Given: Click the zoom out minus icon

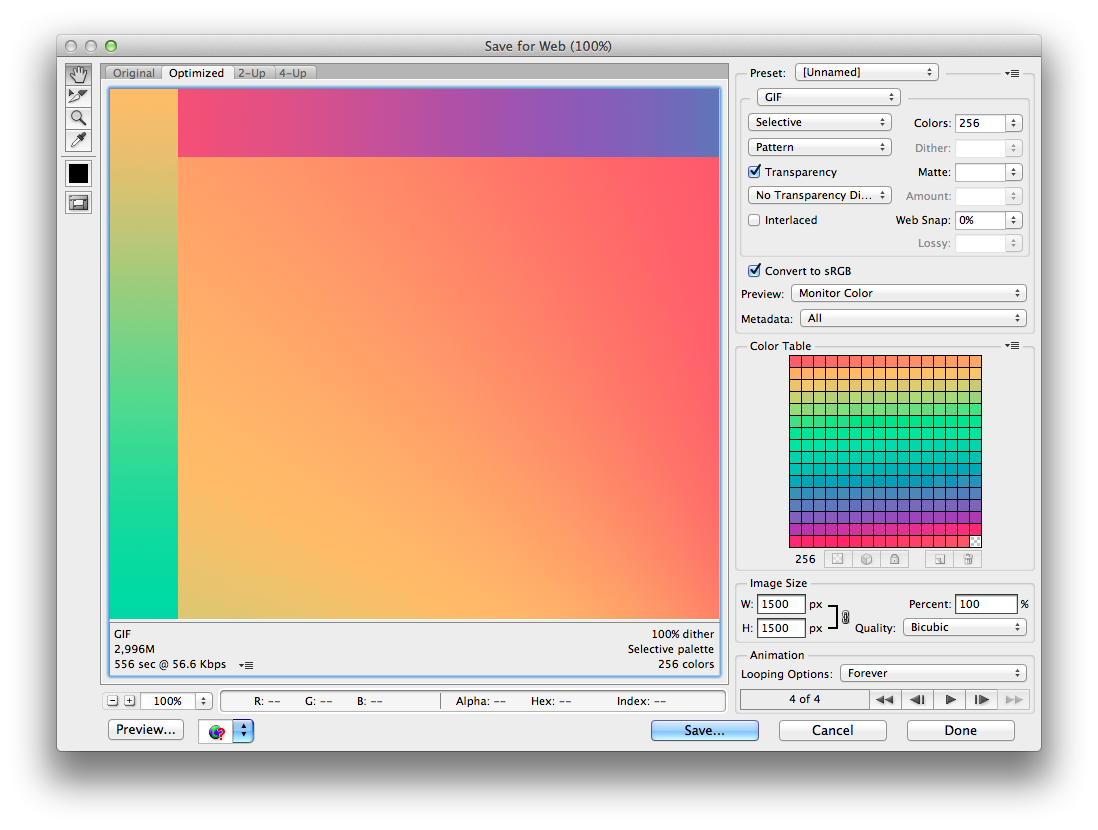Looking at the screenshot, I should pyautogui.click(x=113, y=700).
